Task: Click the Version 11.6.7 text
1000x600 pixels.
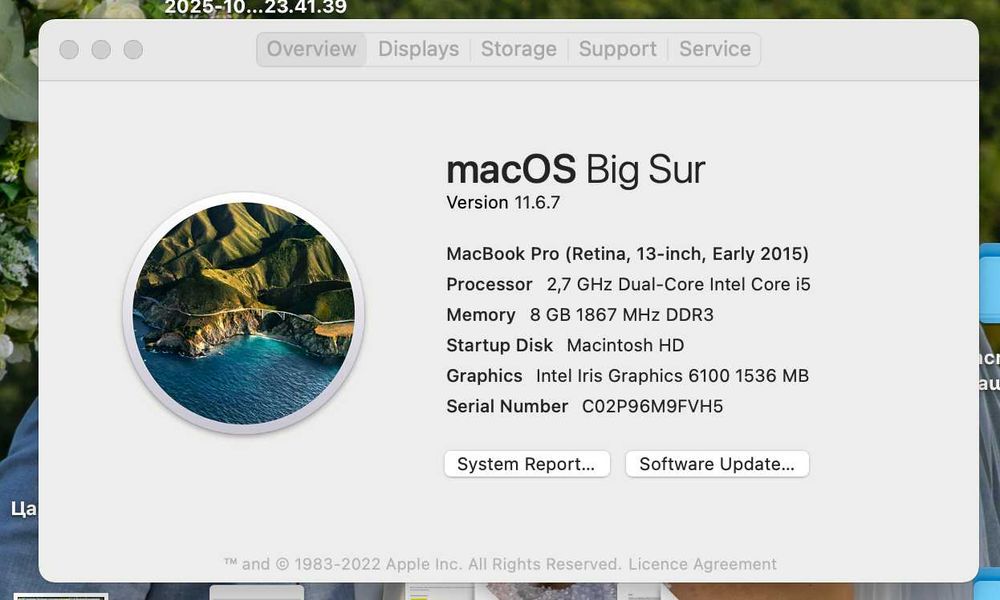Action: click(x=503, y=203)
